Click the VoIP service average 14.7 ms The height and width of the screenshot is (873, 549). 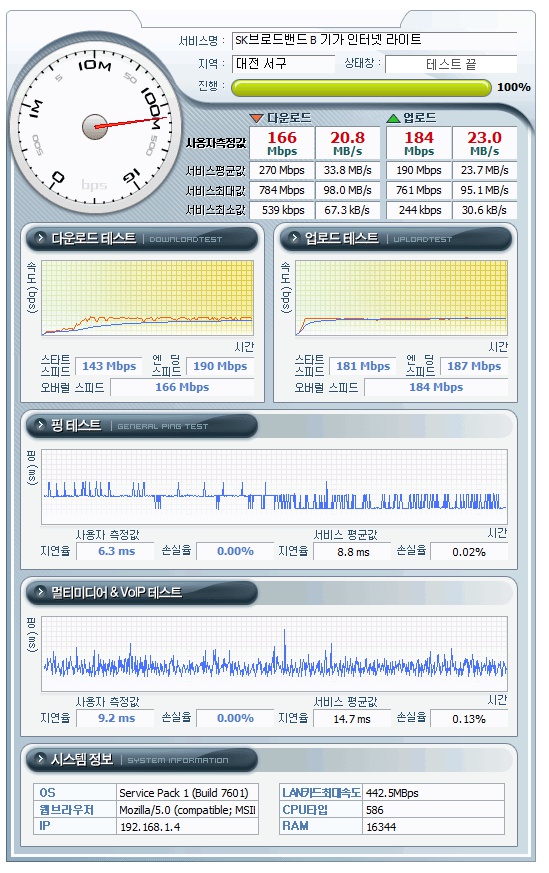[351, 719]
